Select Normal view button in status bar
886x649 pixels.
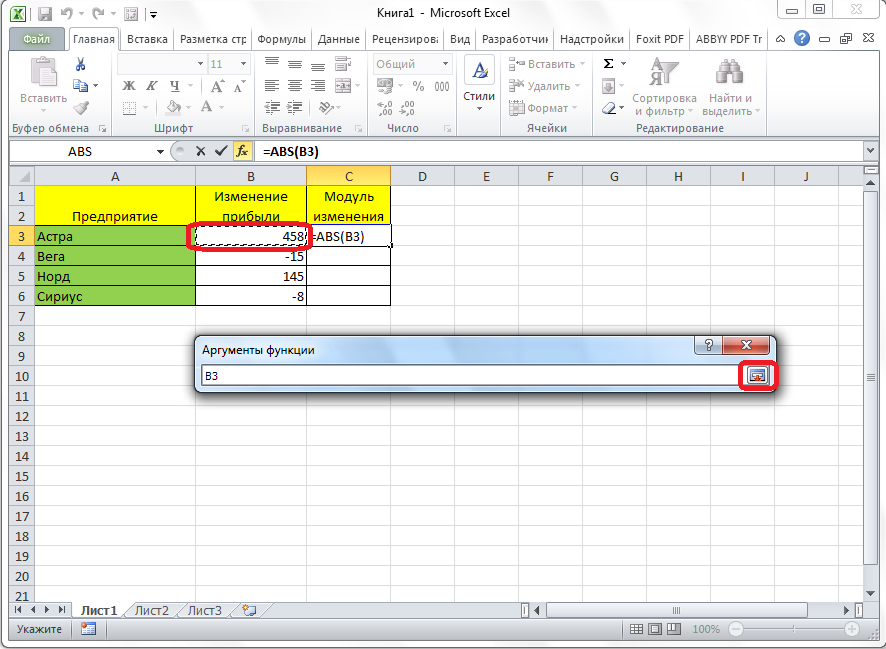[x=635, y=629]
